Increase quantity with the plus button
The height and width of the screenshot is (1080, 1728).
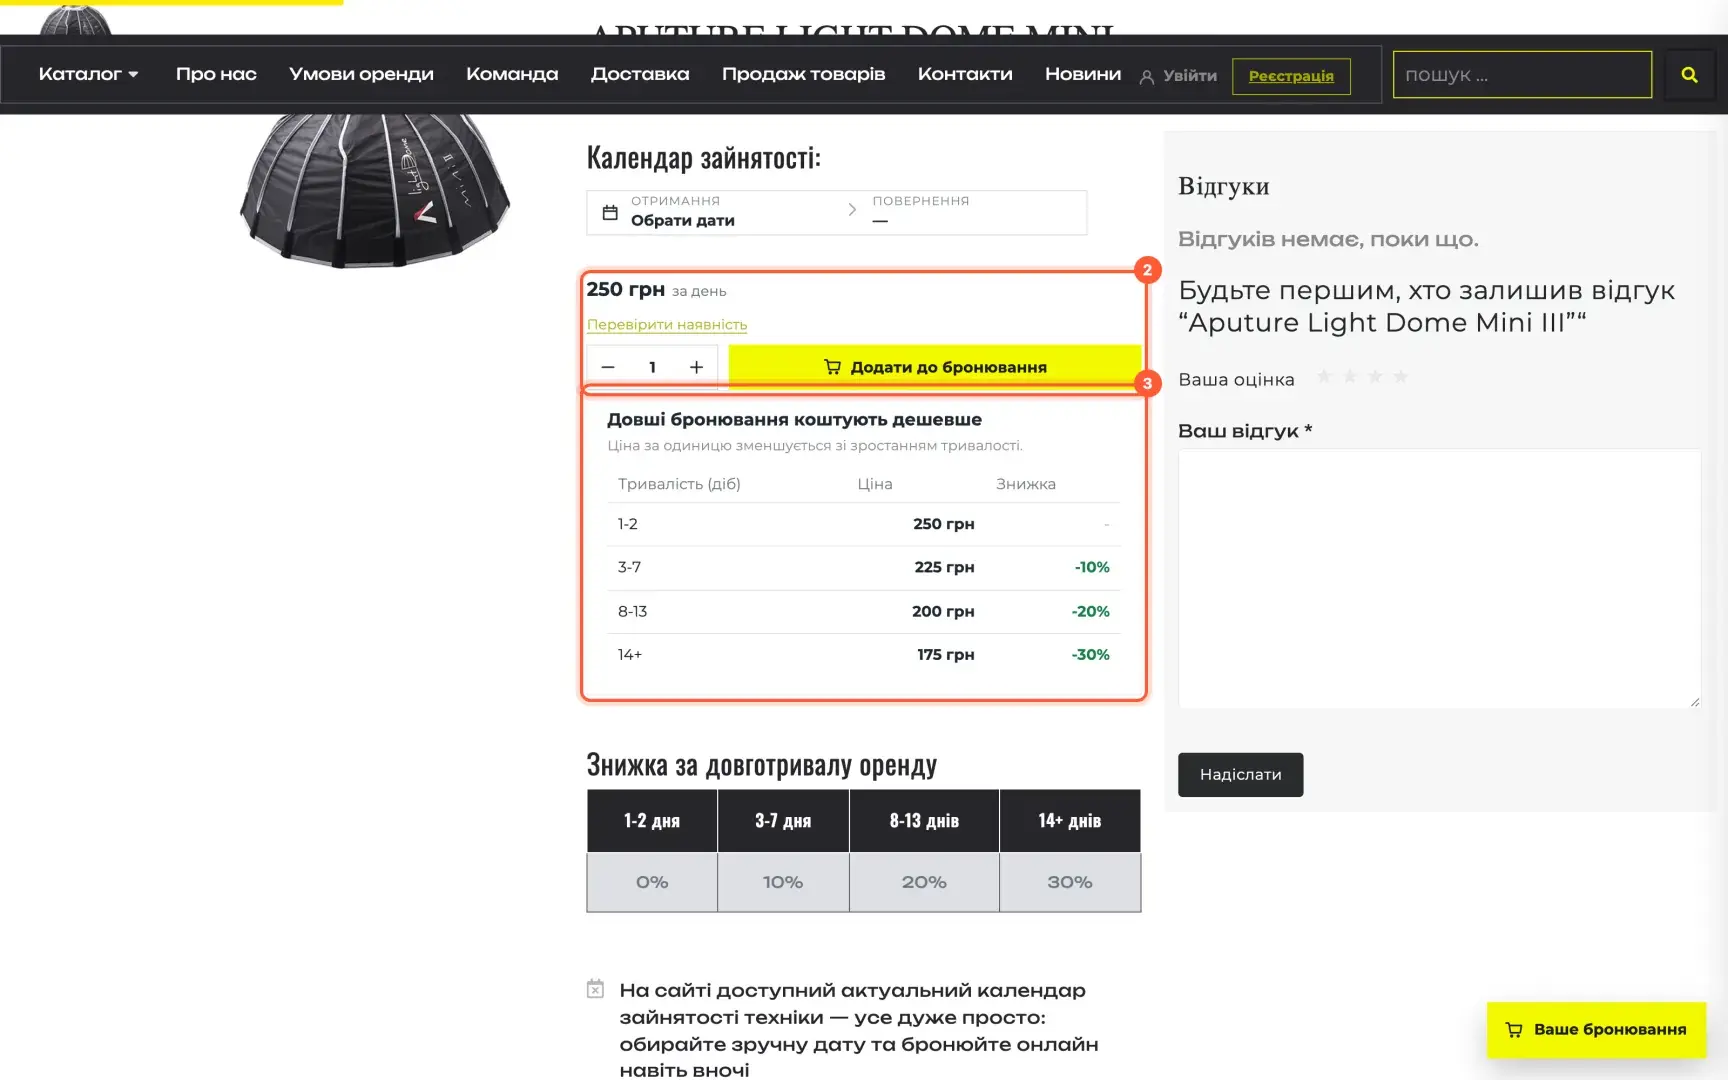point(696,367)
